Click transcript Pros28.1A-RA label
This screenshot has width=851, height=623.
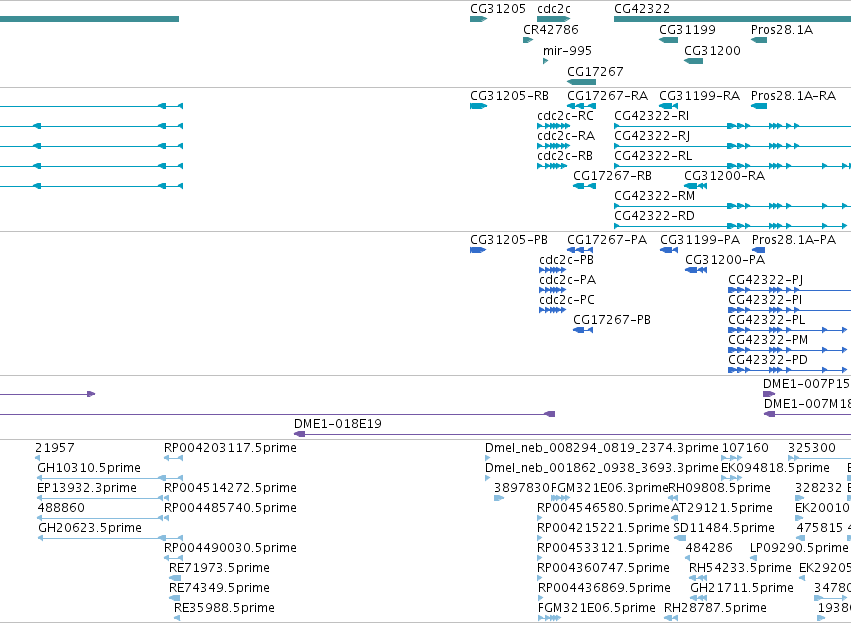pos(793,96)
